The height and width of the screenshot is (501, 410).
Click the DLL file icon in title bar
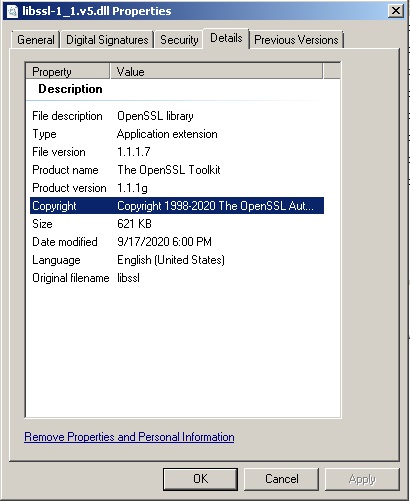click(x=12, y=11)
